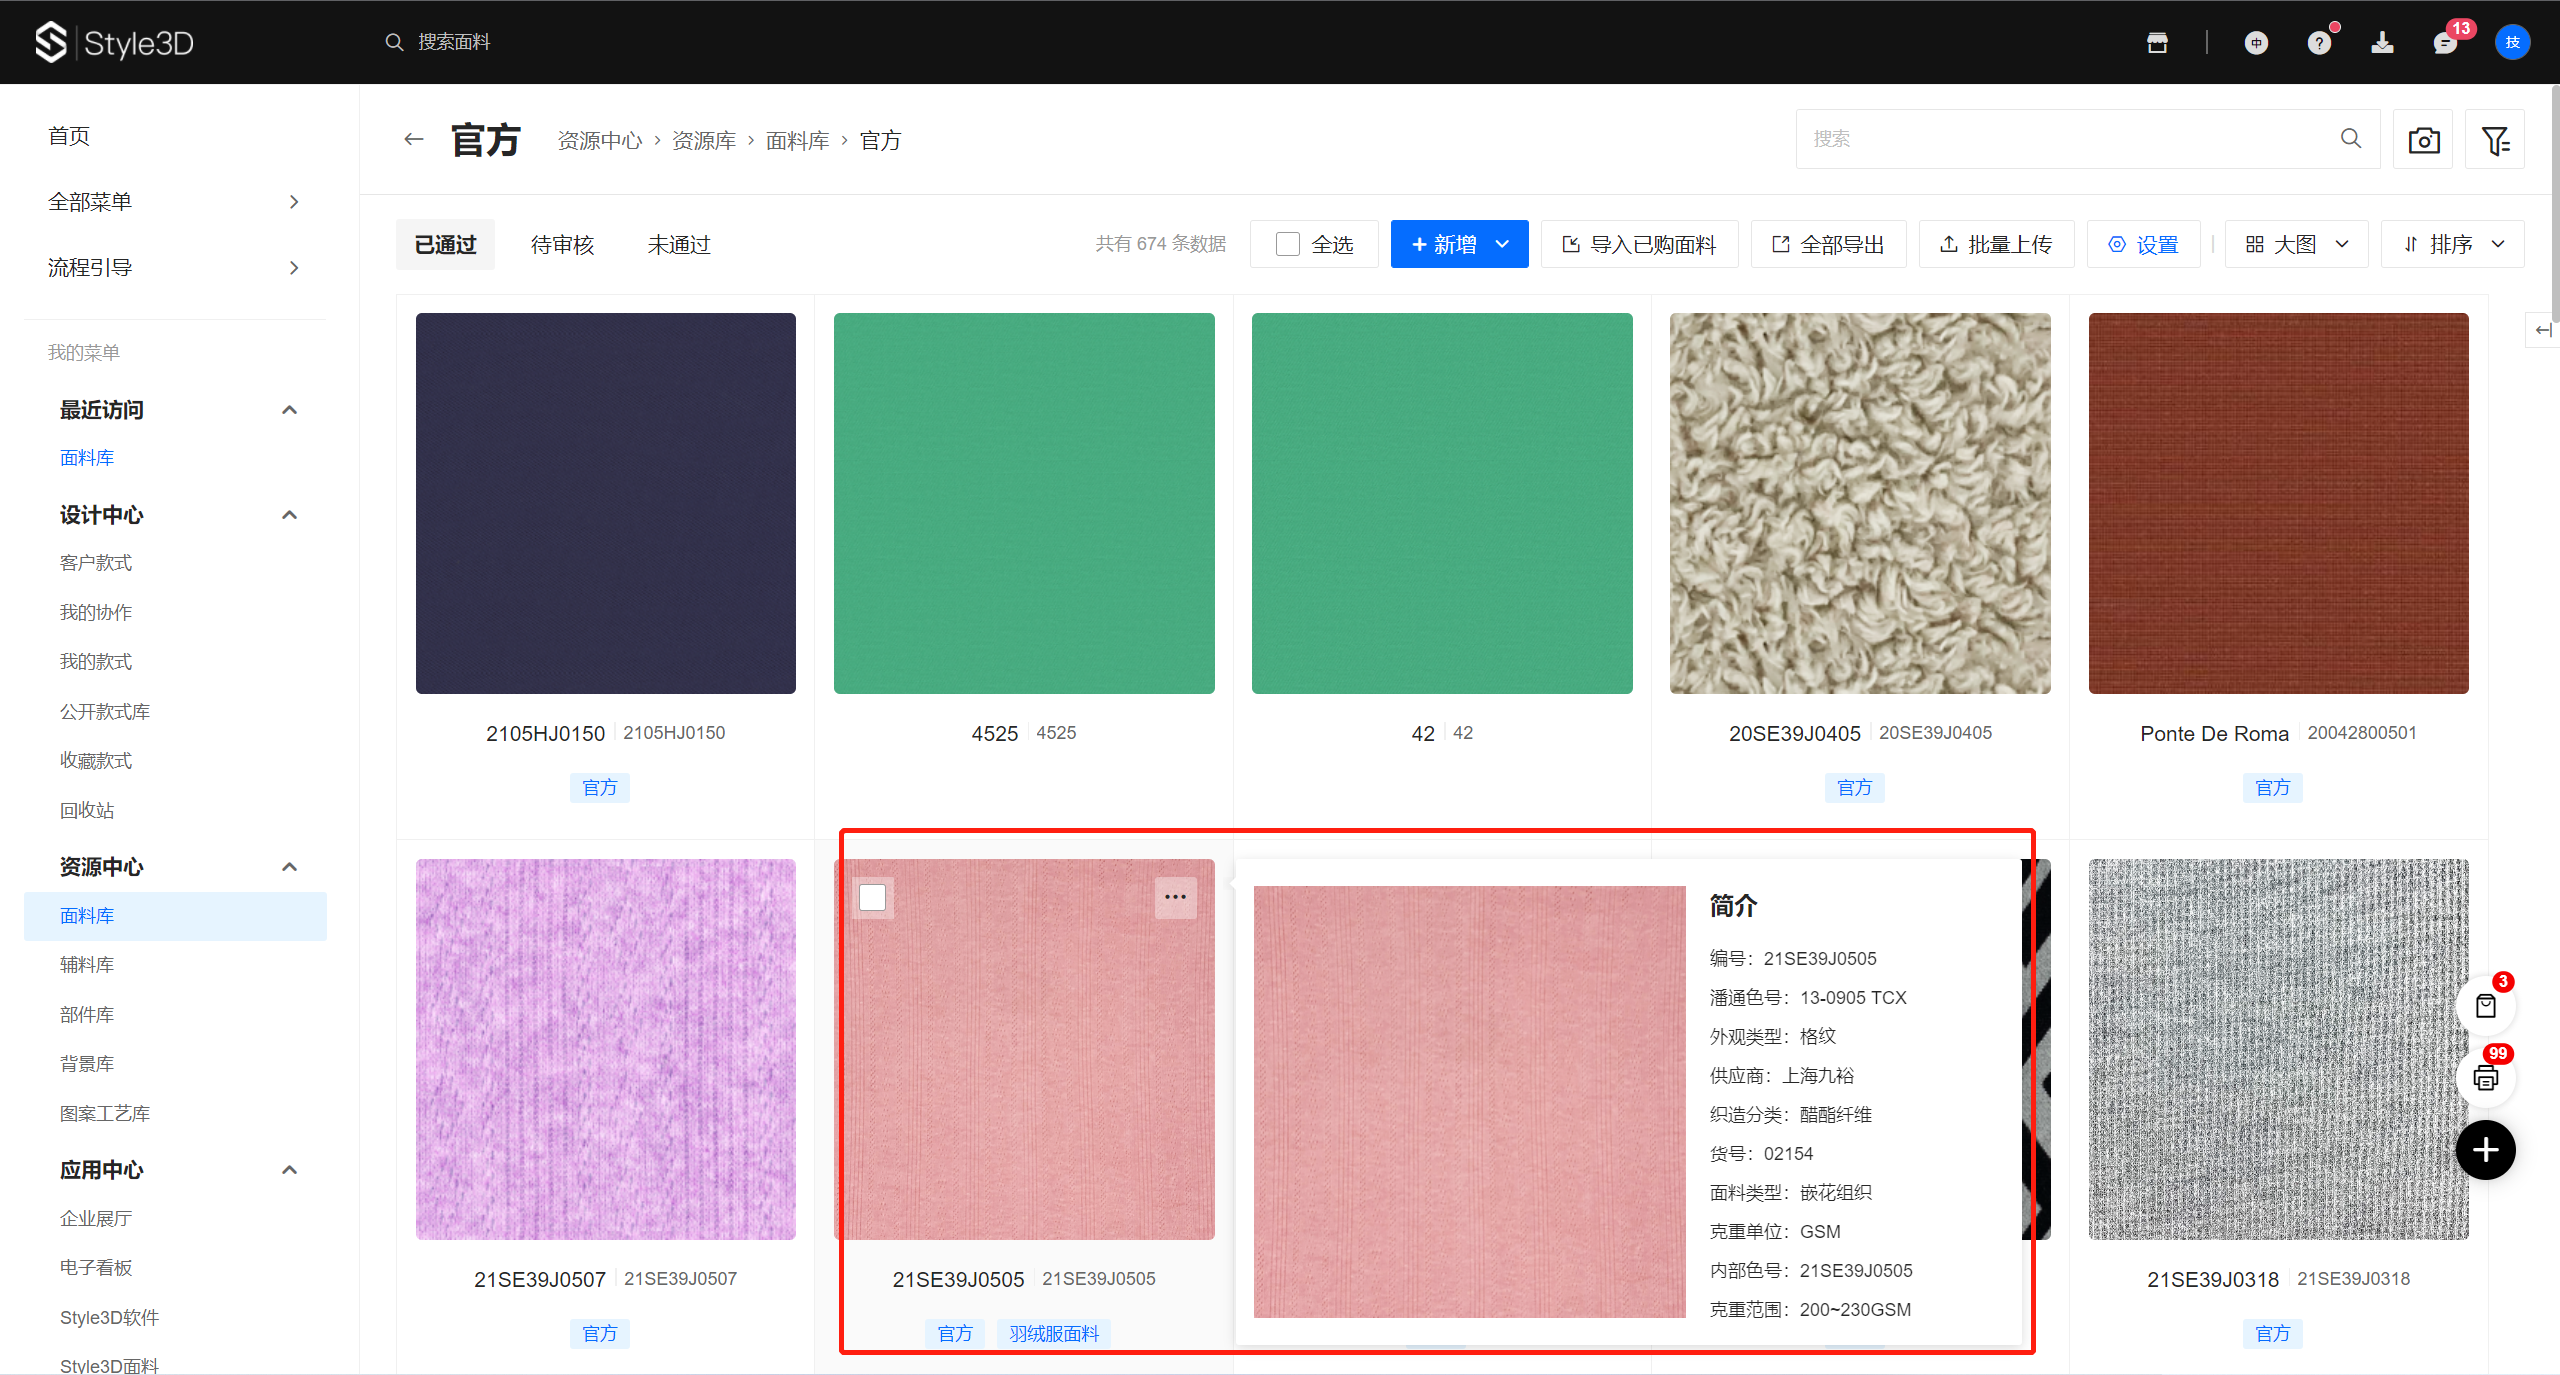This screenshot has height=1375, width=2560.
Task: Open 首页 in the sidebar
Action: (x=69, y=136)
